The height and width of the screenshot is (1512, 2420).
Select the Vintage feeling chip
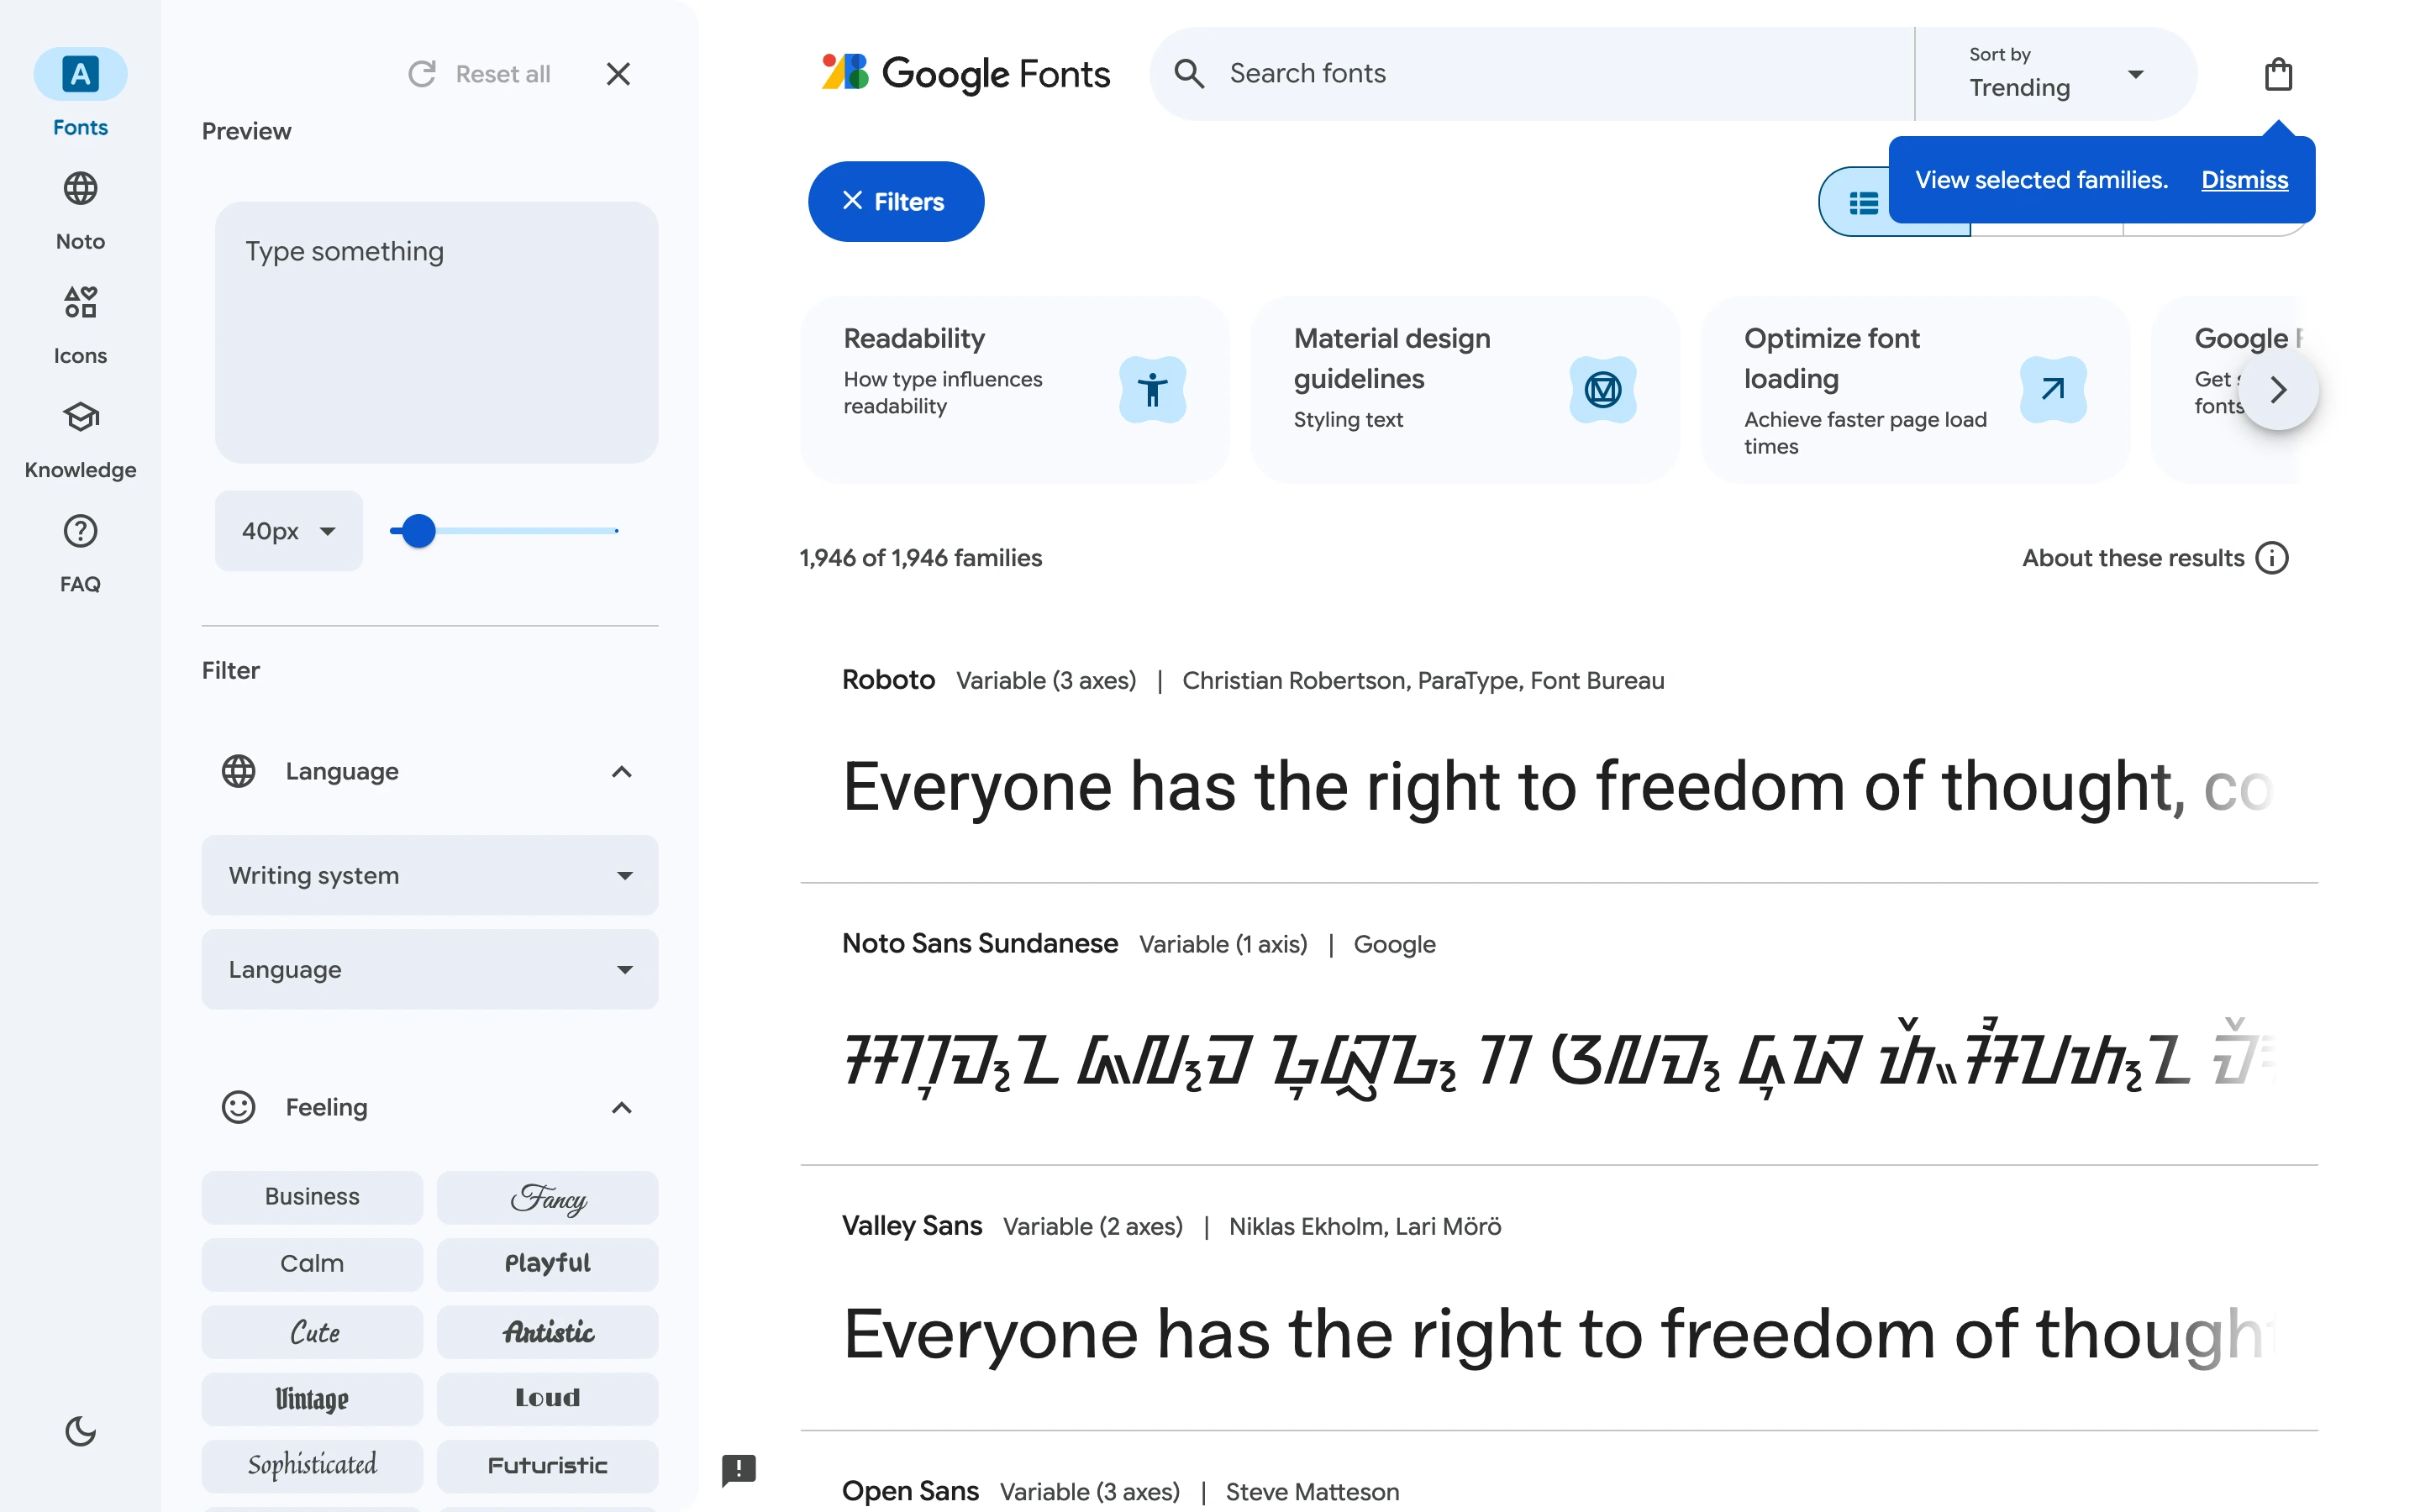coord(312,1399)
